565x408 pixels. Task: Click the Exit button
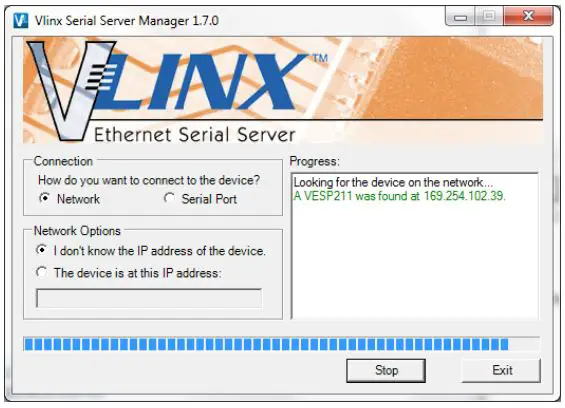[x=502, y=370]
